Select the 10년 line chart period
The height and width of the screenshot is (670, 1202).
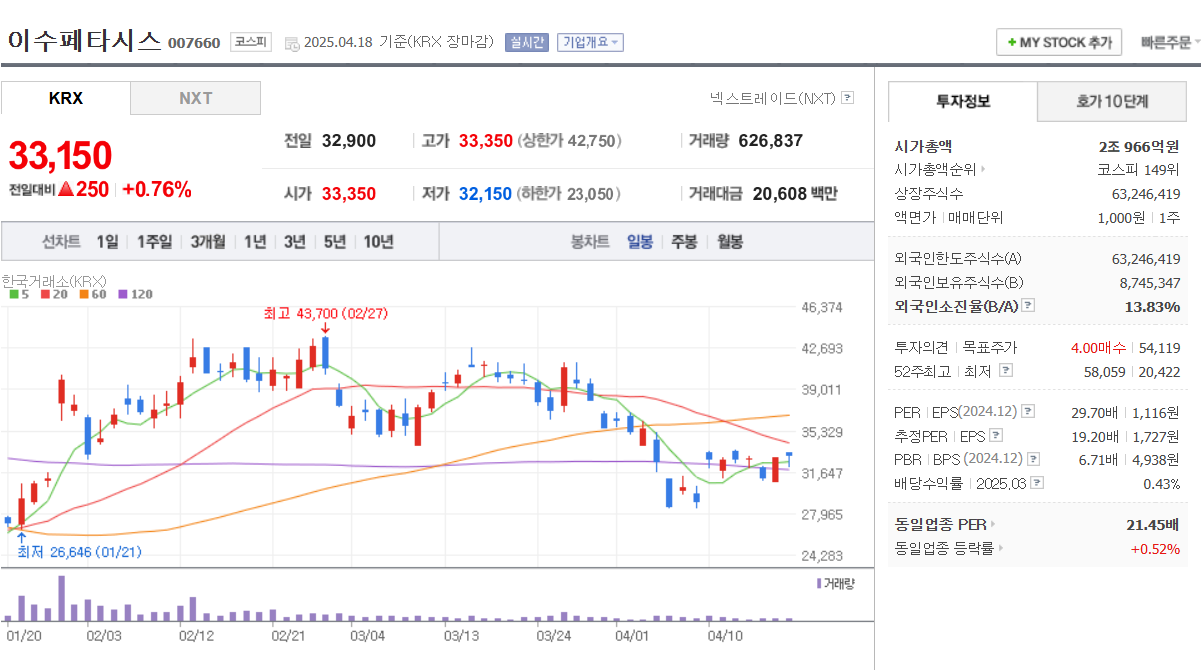click(x=378, y=242)
